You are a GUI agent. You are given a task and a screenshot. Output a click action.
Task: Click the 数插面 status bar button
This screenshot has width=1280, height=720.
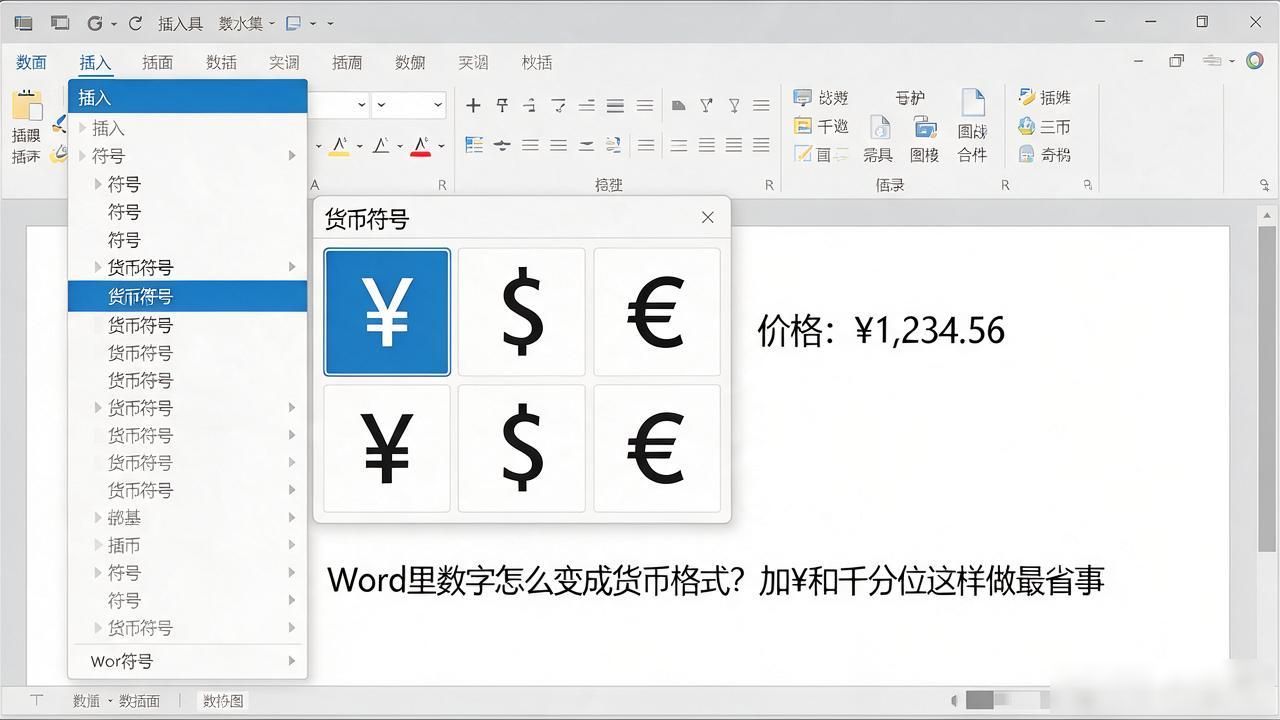139,701
